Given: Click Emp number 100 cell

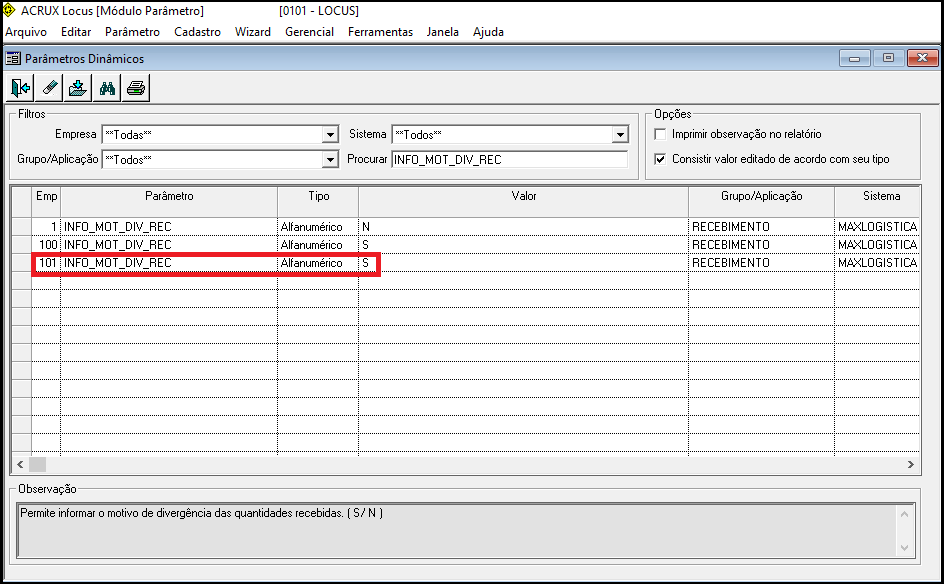Looking at the screenshot, I should click(x=46, y=245).
